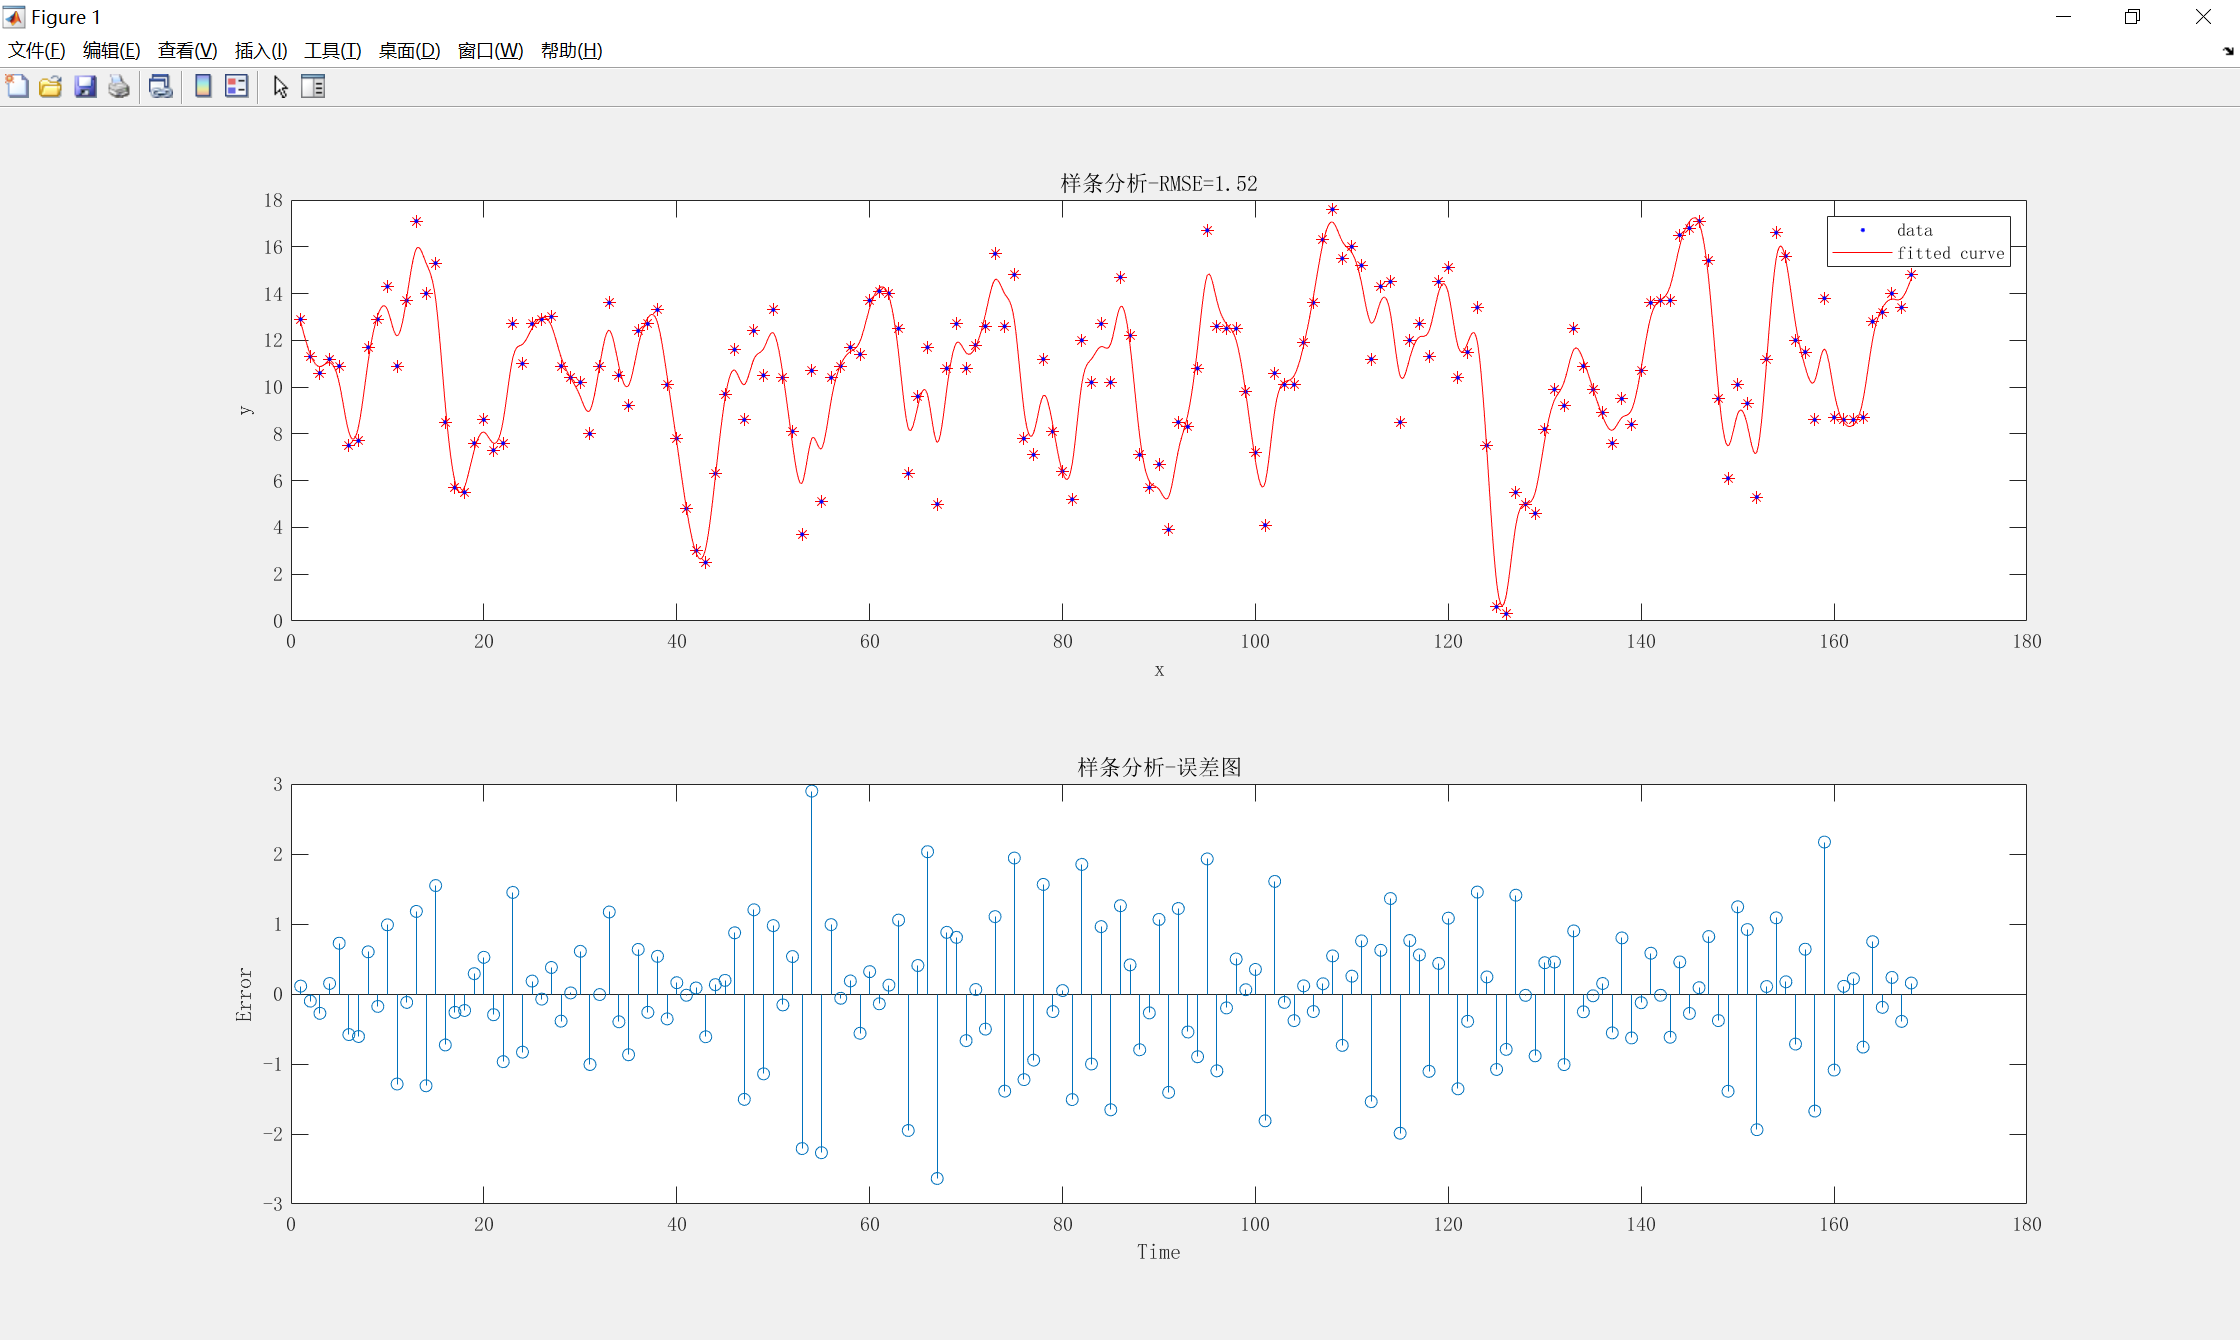Click the Link Plot toolbar icon
2240x1340 pixels.
point(160,87)
